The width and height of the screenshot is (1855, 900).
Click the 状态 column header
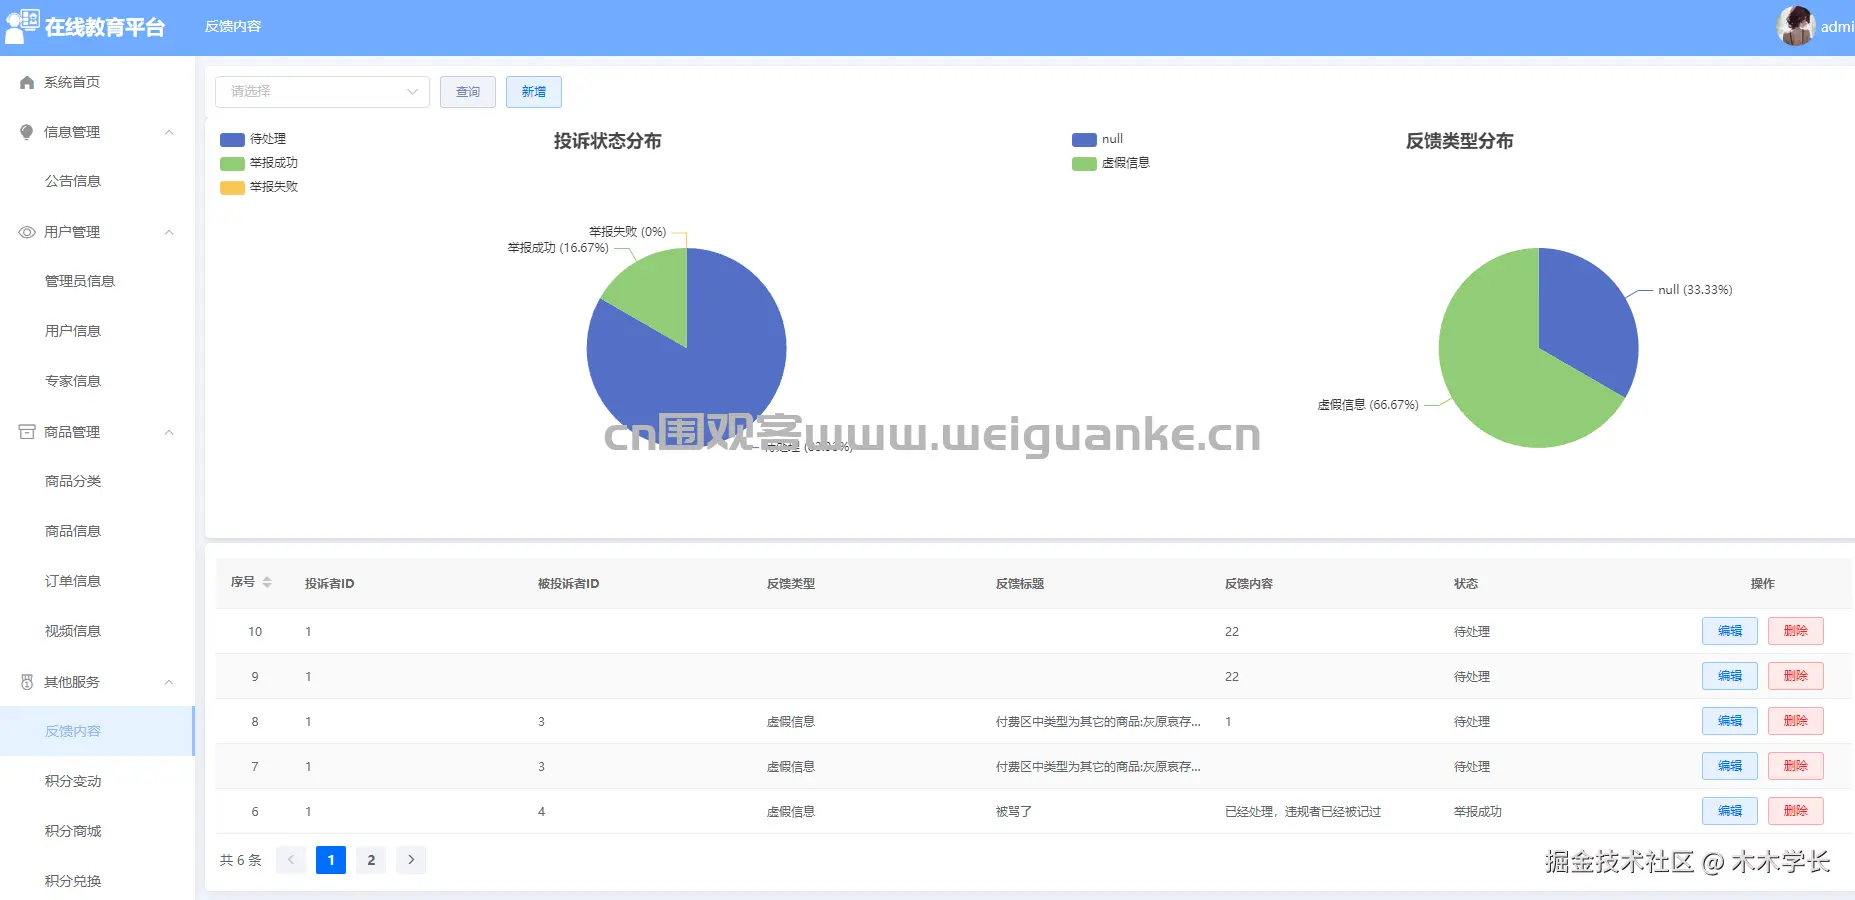click(x=1466, y=584)
